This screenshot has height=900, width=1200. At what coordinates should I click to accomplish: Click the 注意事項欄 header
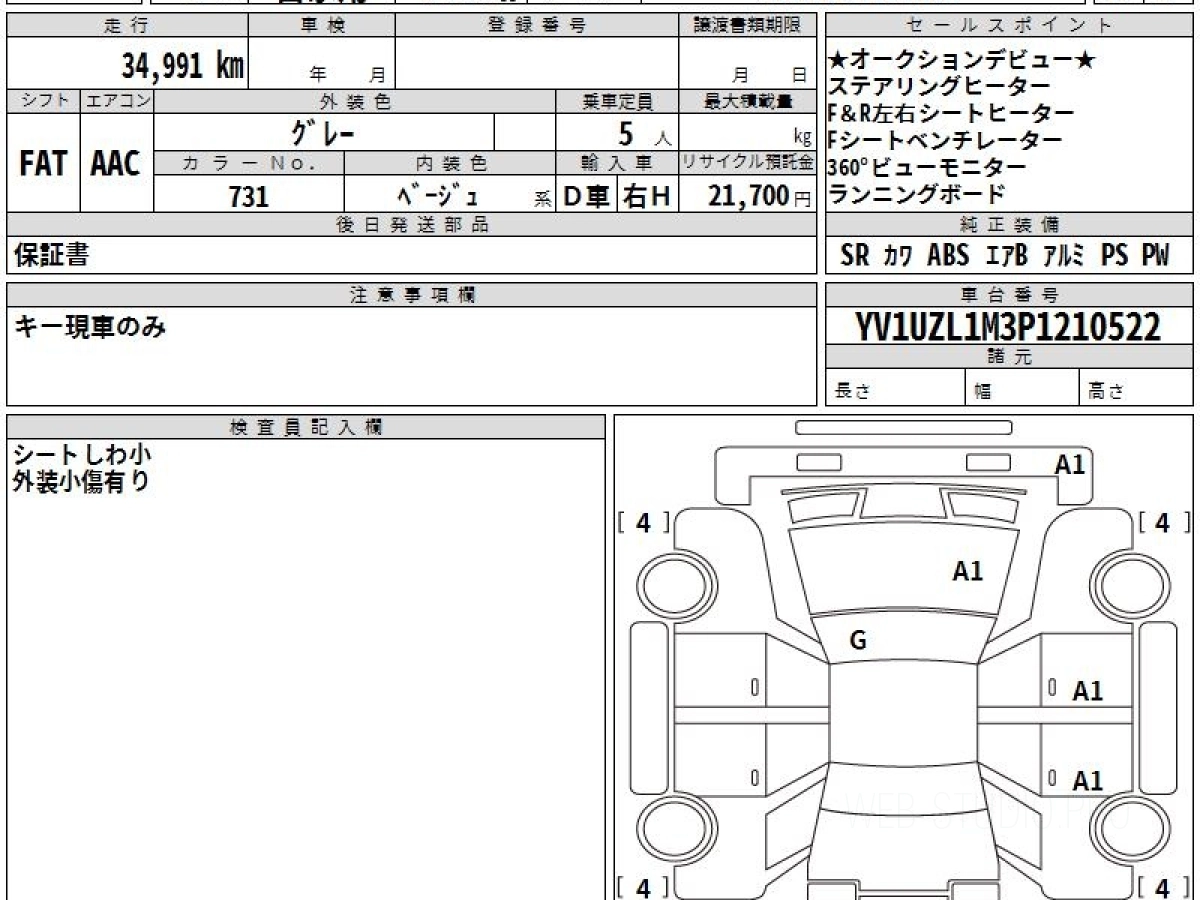(412, 295)
